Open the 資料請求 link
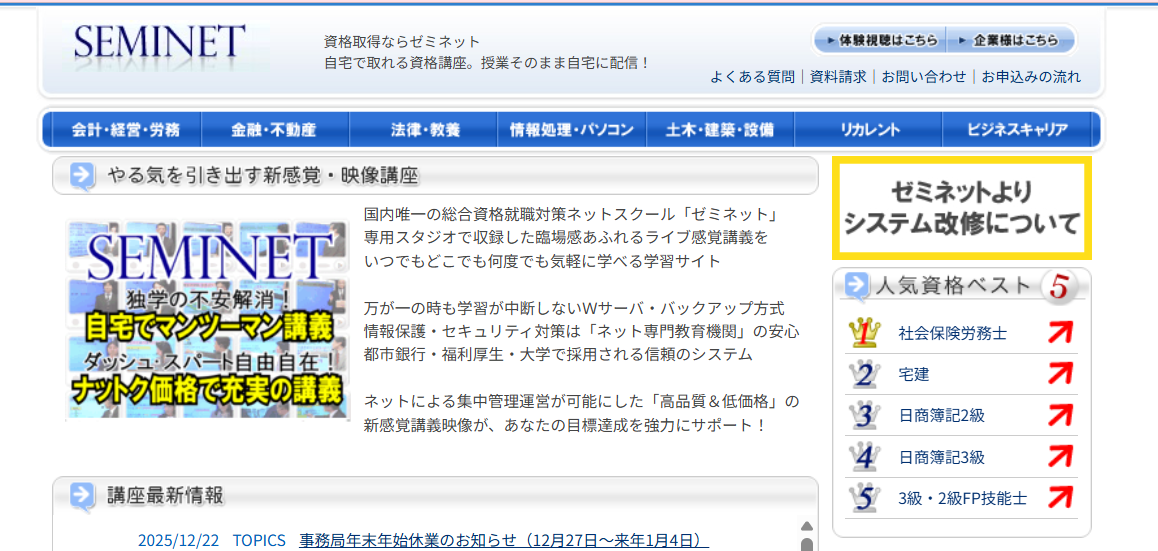1158x551 pixels. (838, 77)
